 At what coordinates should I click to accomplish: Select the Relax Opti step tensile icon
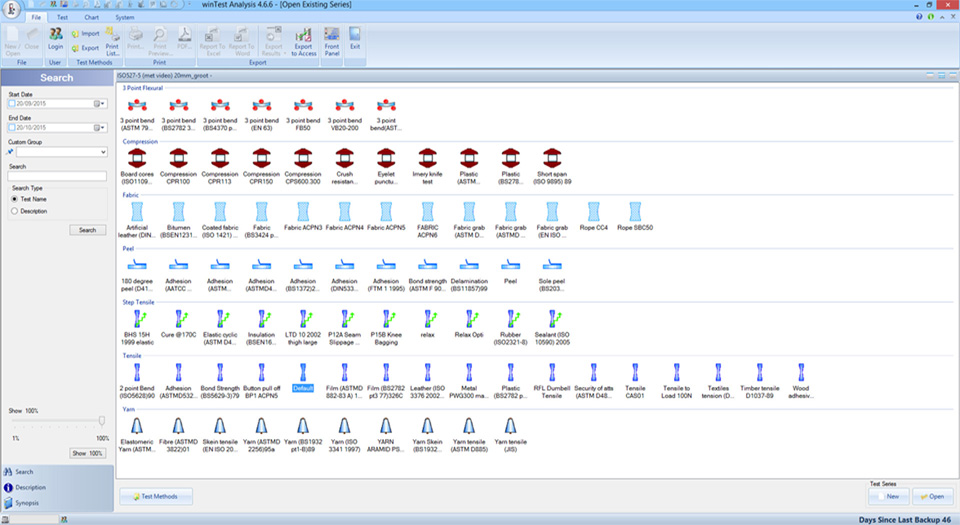[471, 318]
